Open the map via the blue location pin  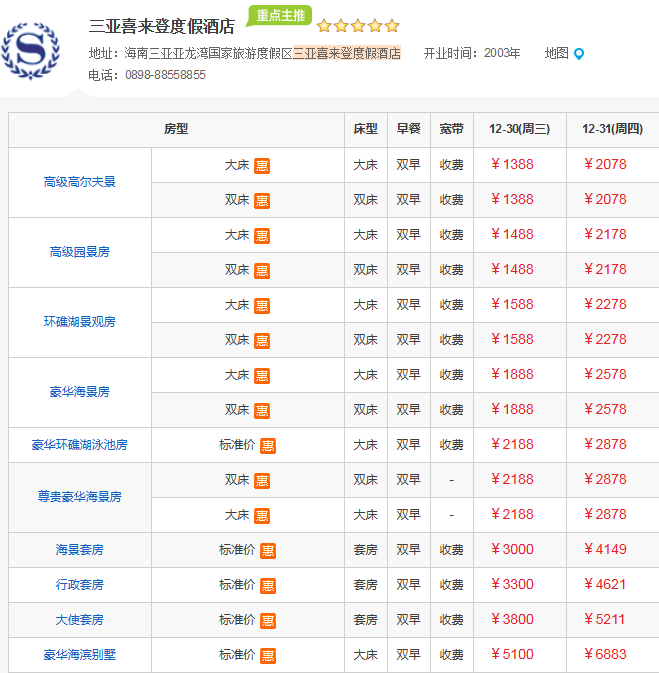pyautogui.click(x=579, y=54)
